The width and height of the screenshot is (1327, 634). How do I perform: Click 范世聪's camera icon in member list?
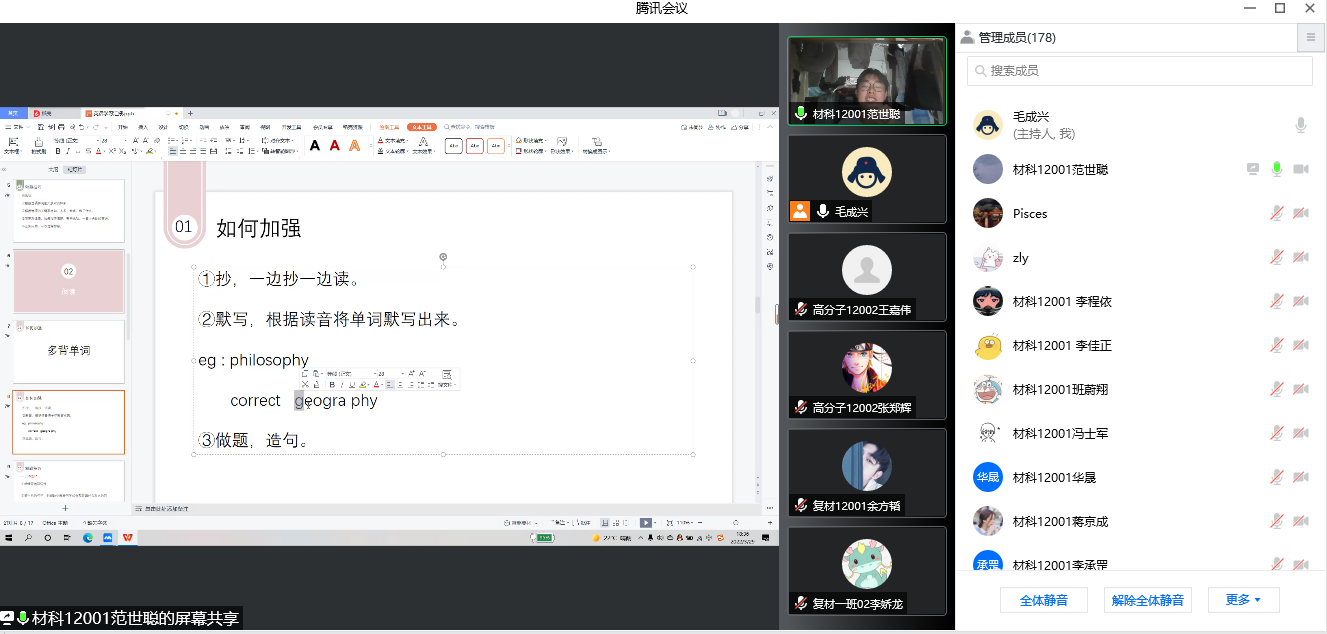click(1300, 170)
